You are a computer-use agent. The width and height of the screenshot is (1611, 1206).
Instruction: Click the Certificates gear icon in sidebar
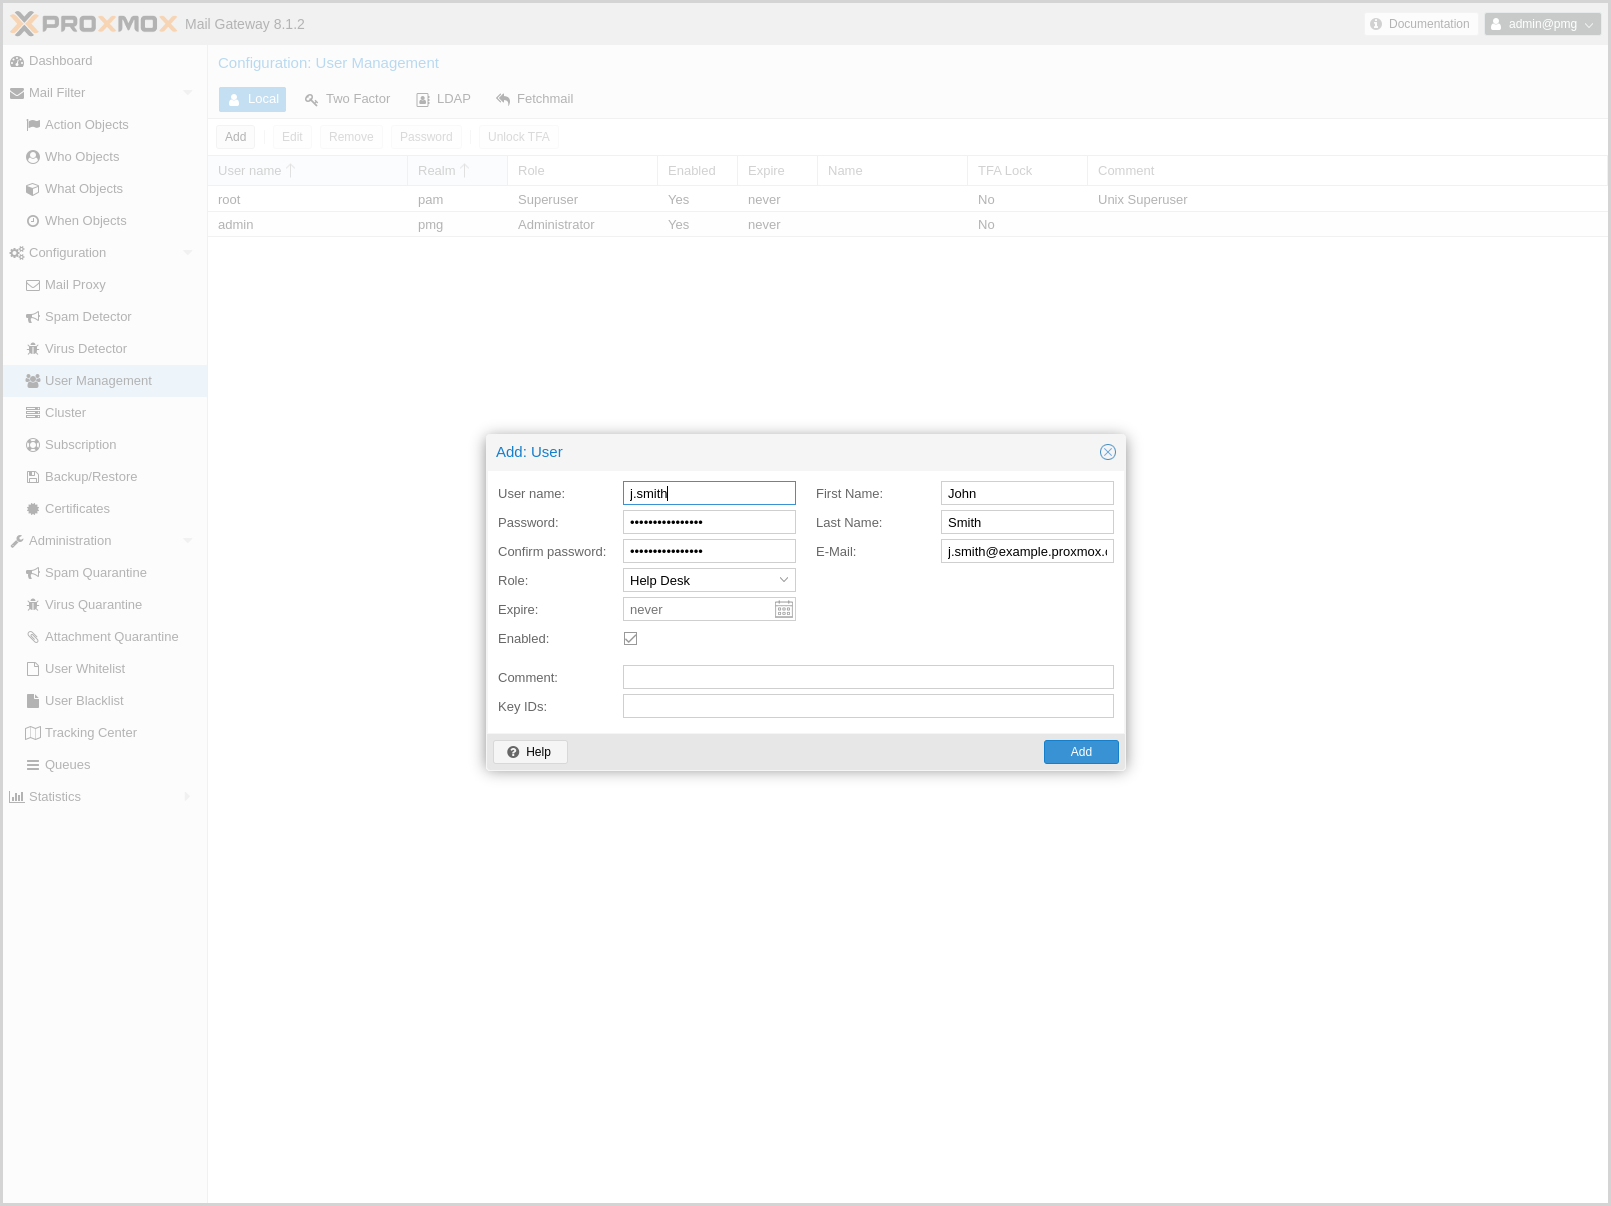pos(33,509)
